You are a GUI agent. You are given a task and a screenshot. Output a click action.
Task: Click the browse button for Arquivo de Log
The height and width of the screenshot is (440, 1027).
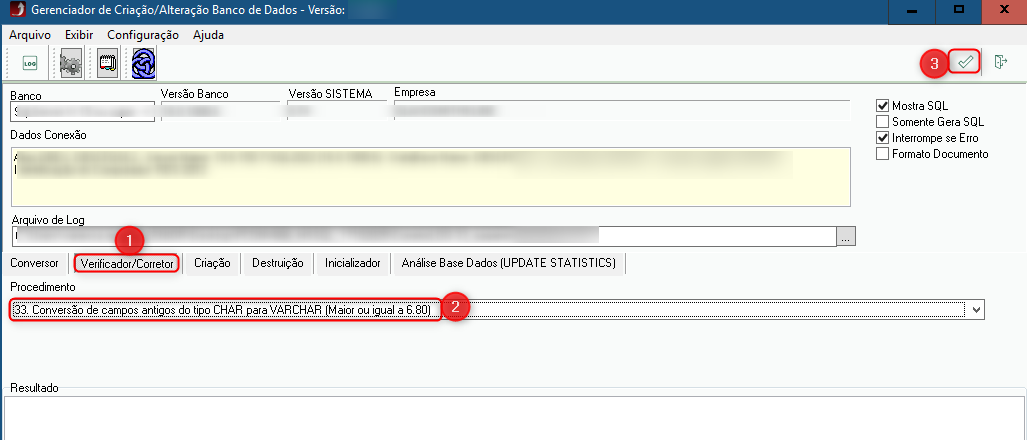pos(847,237)
